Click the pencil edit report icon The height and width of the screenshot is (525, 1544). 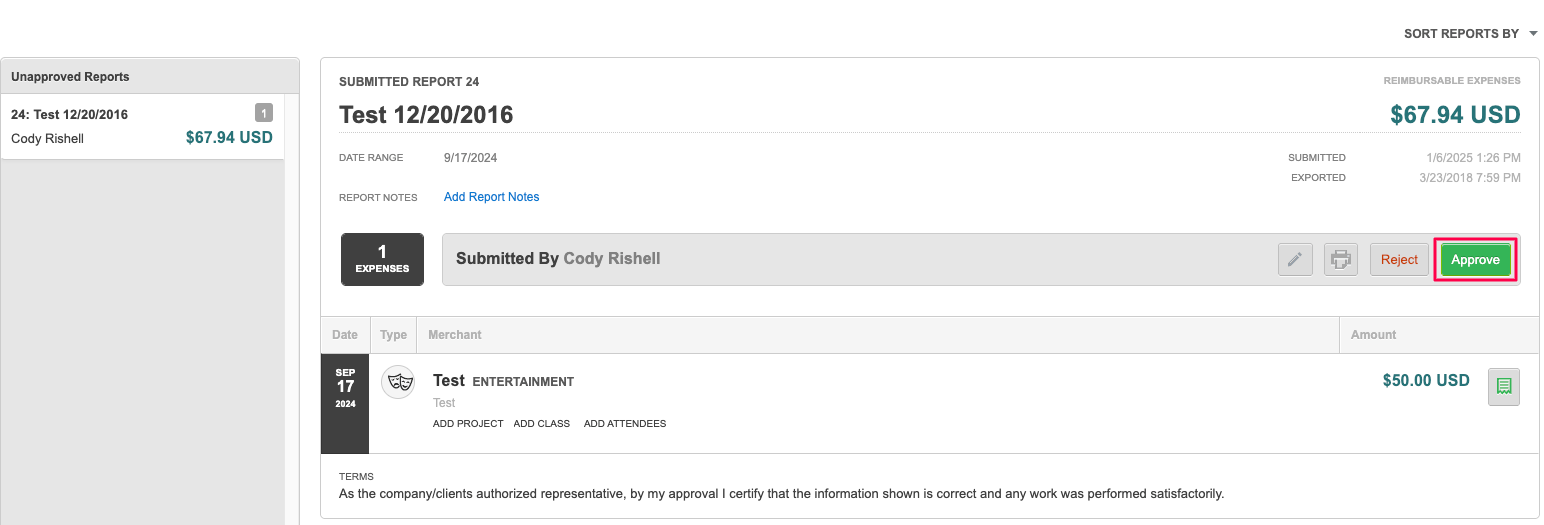(1295, 260)
